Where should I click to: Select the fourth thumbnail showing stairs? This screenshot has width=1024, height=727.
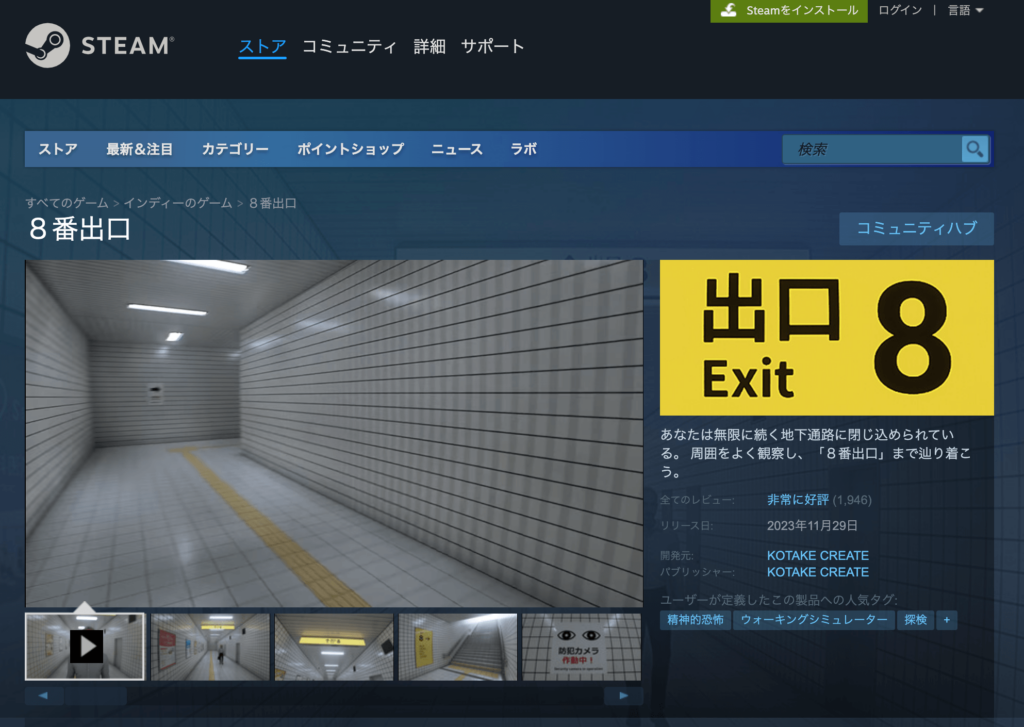458,647
